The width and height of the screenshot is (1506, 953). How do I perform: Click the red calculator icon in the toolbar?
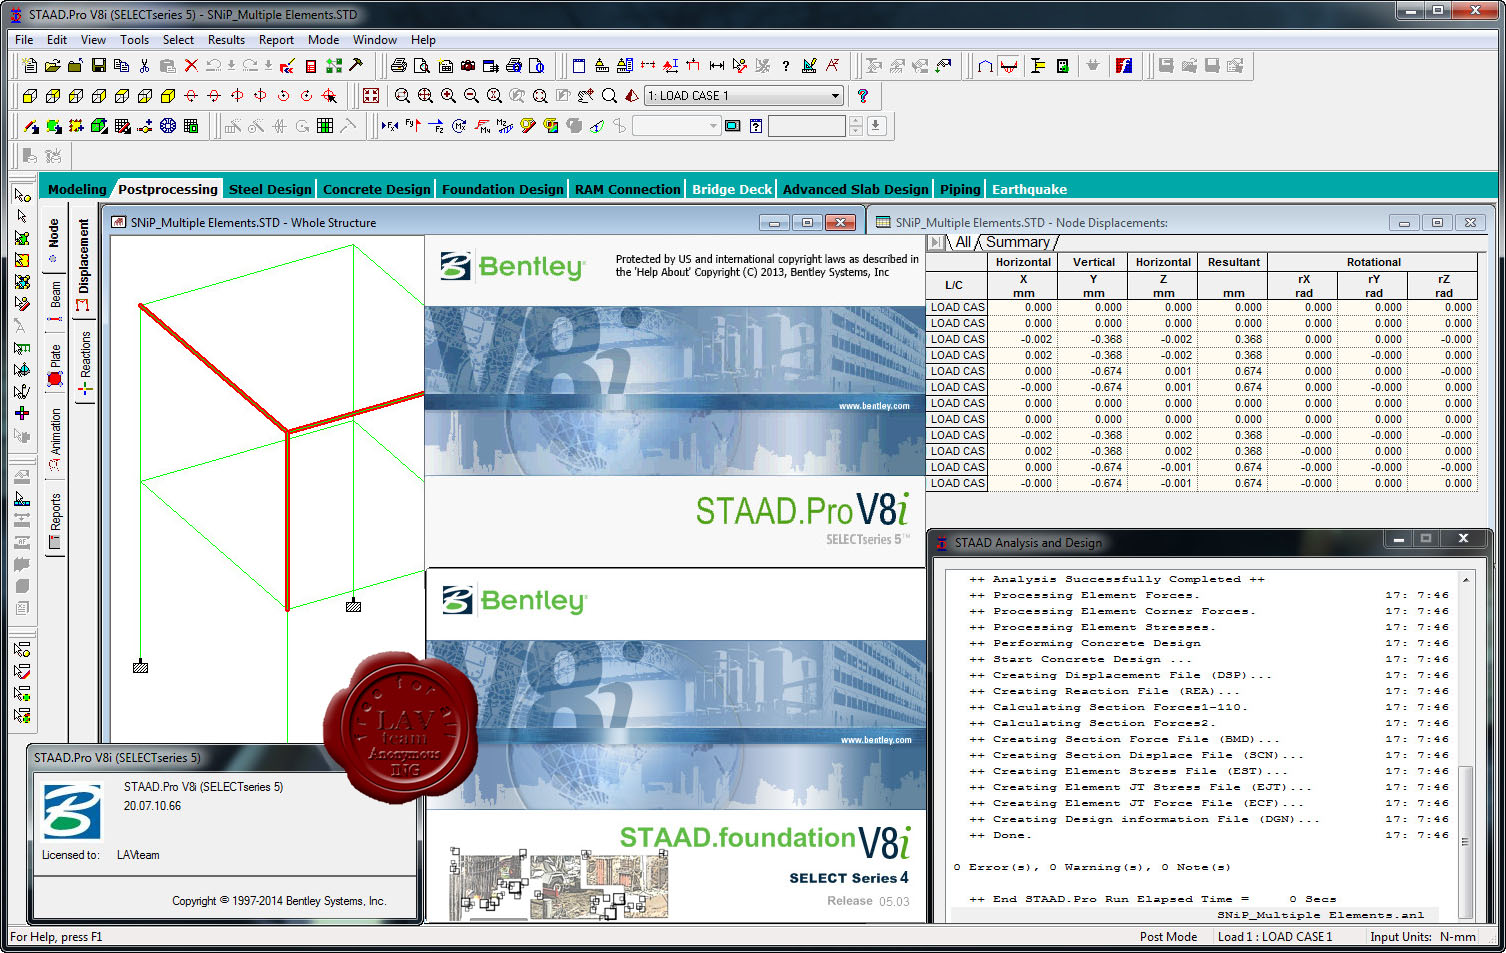click(x=311, y=66)
